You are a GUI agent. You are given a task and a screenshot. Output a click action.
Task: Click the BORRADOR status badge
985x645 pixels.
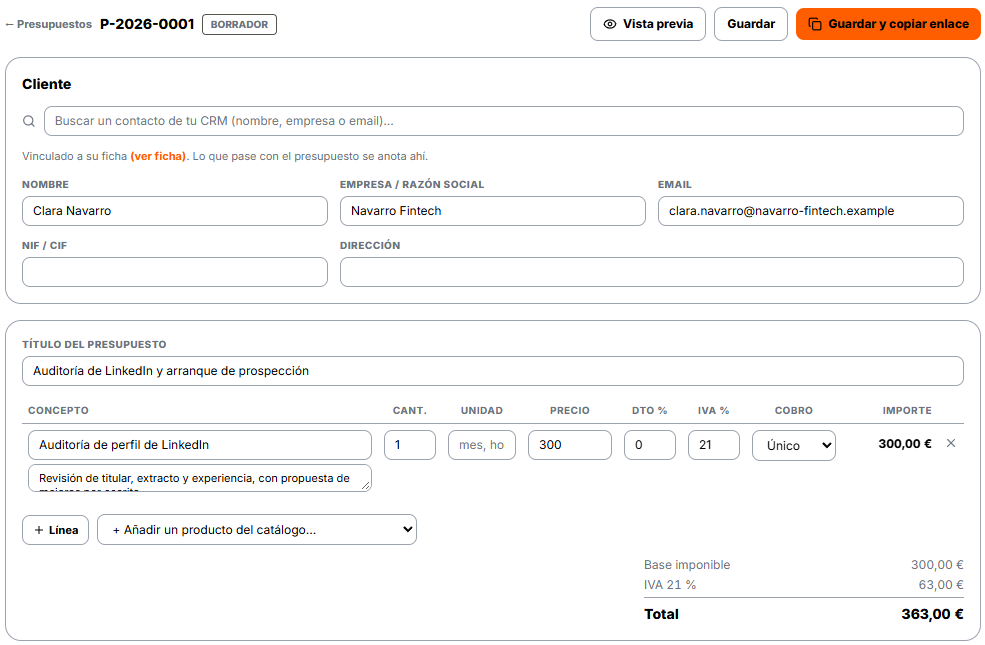239,24
